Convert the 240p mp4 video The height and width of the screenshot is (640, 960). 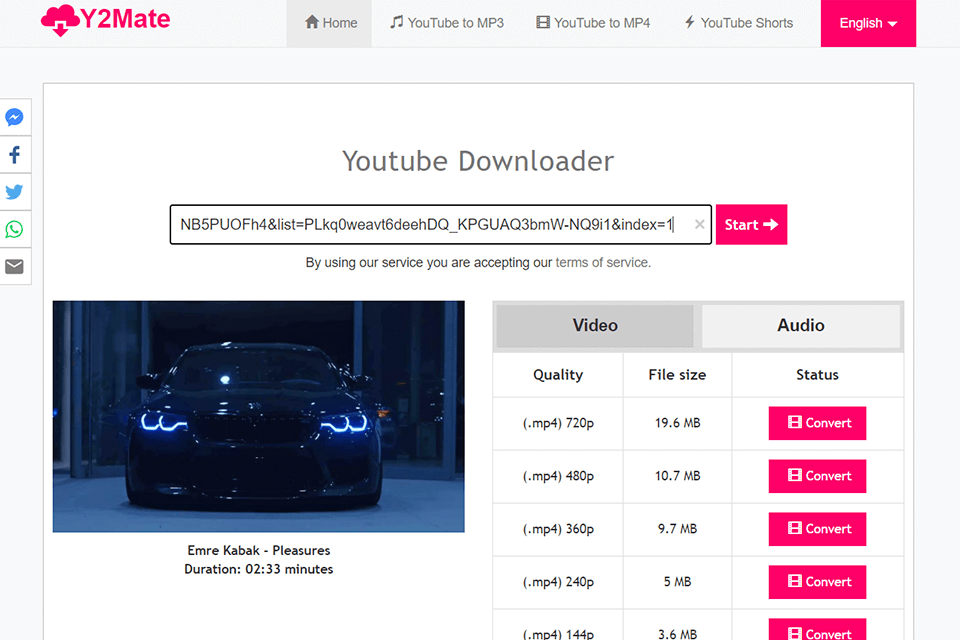(817, 582)
